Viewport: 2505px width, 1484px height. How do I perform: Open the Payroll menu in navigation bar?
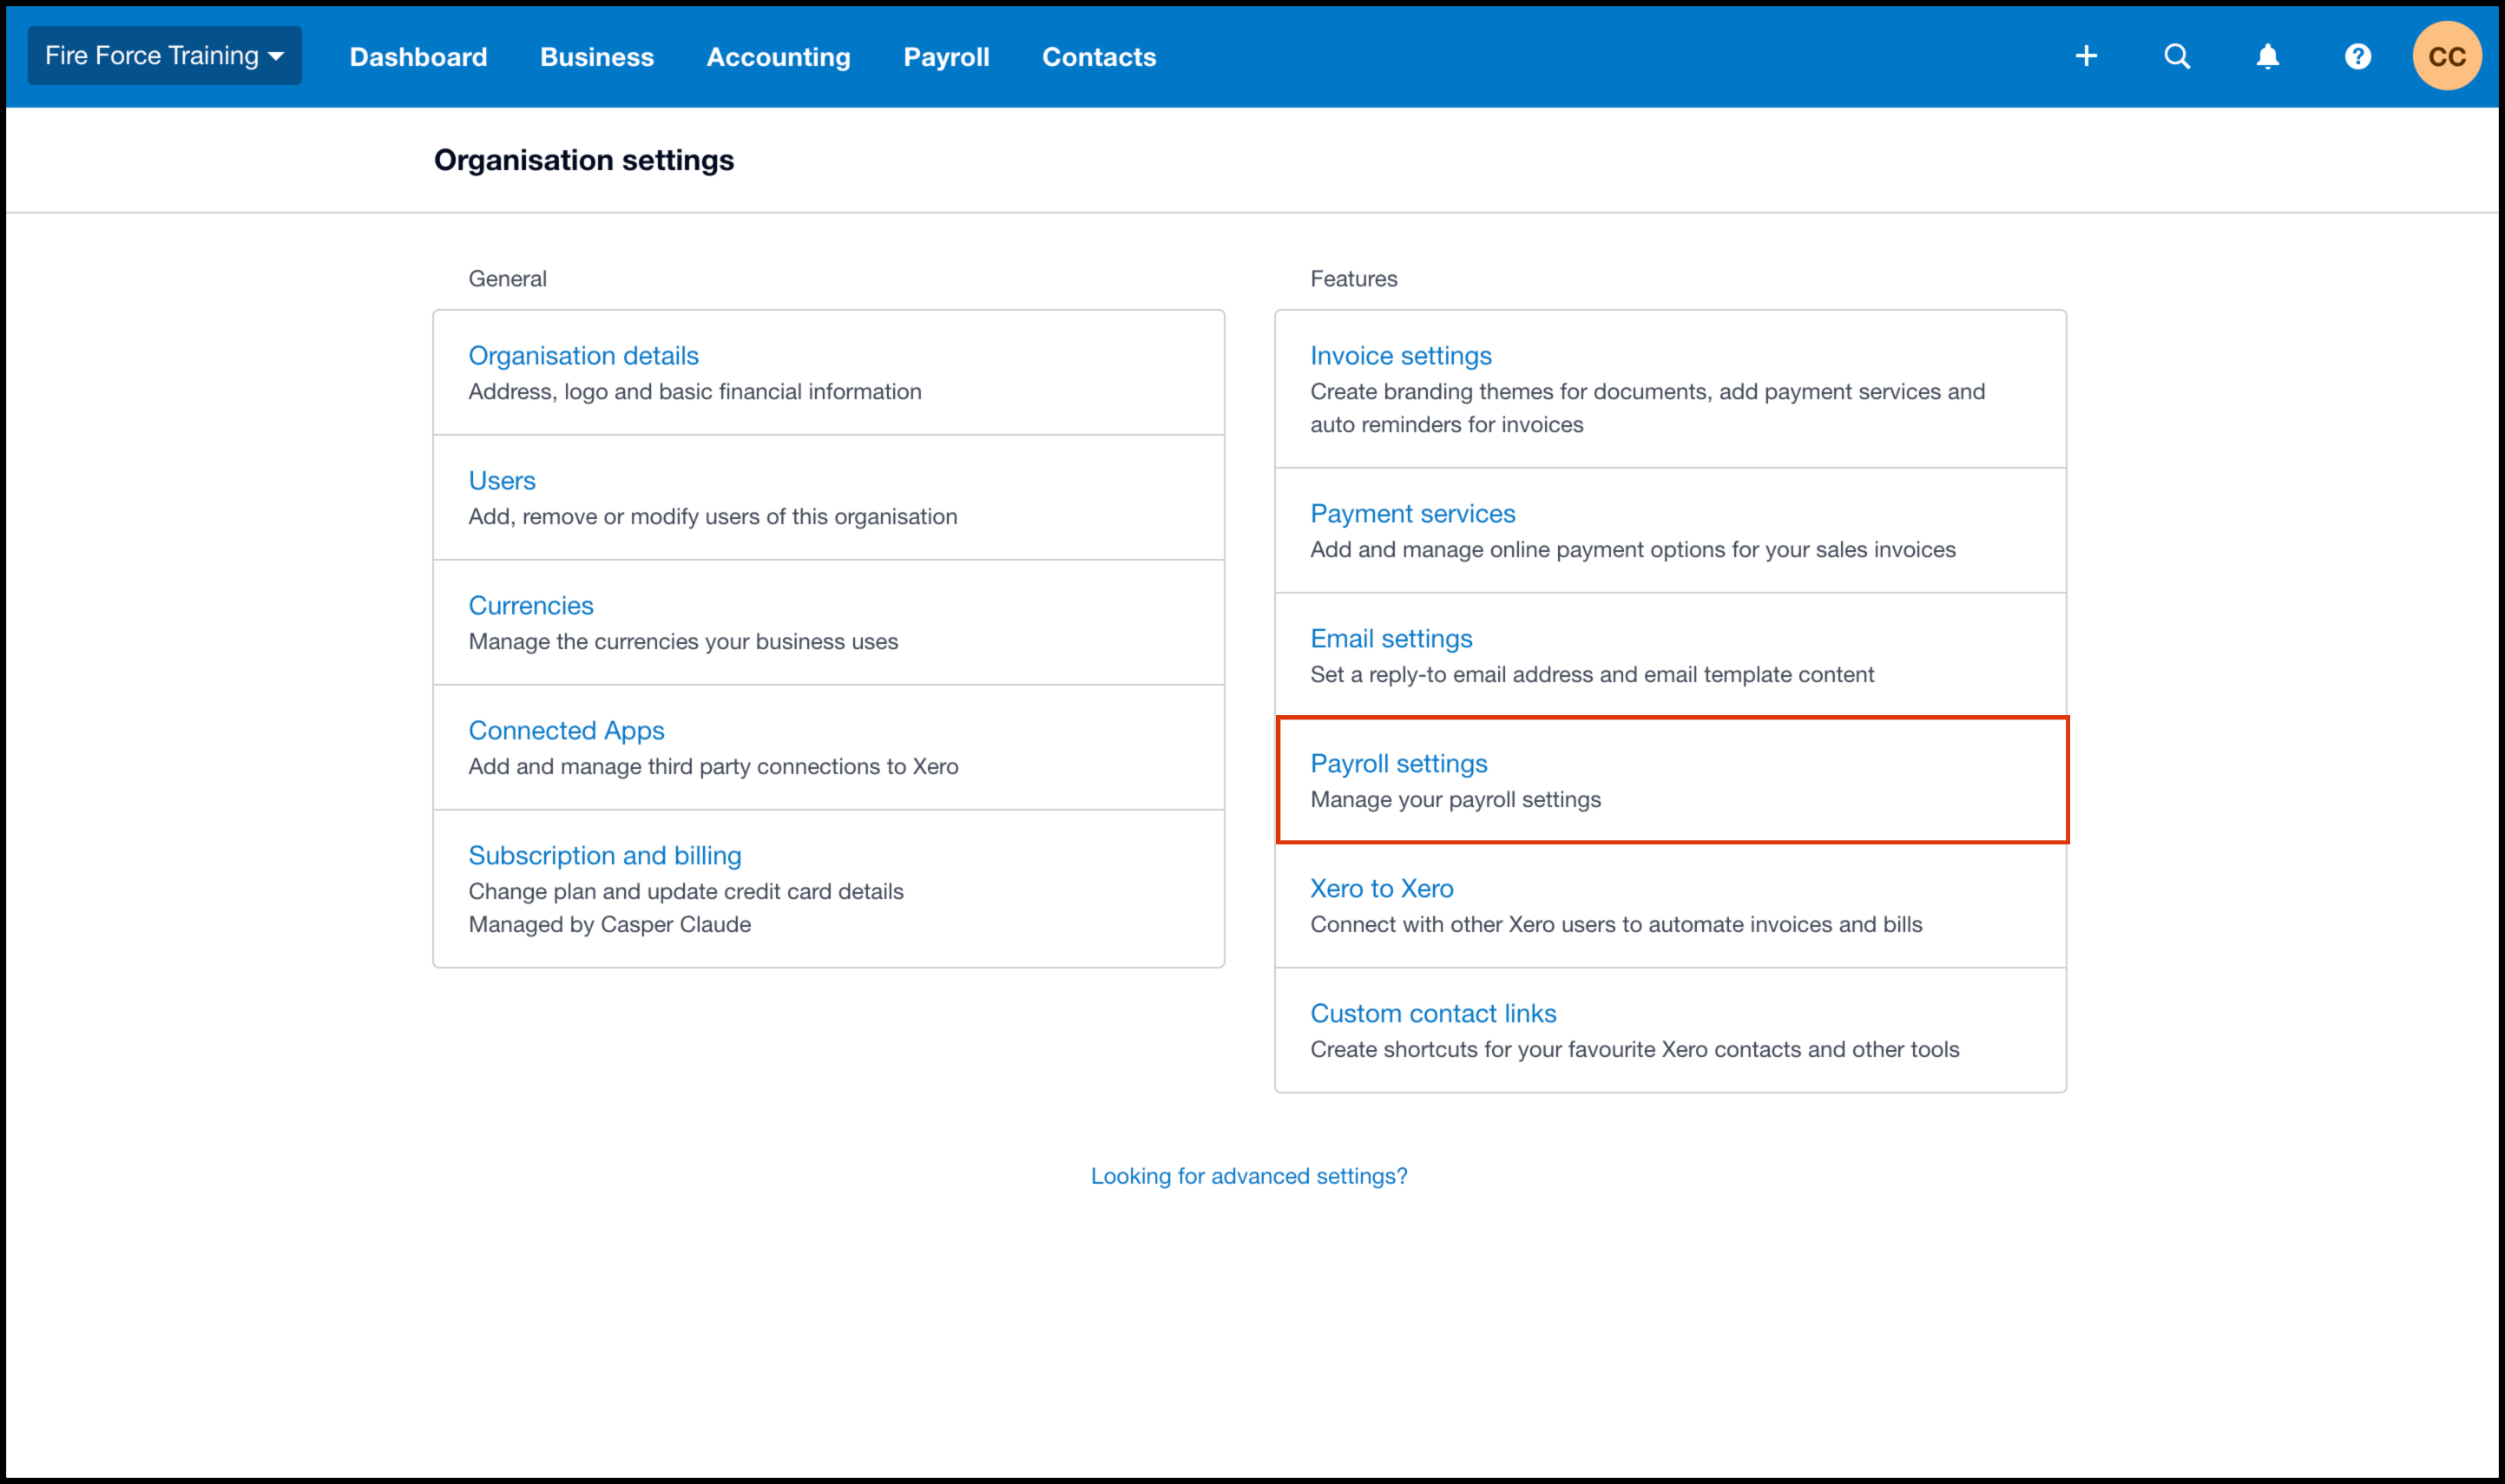coord(946,57)
